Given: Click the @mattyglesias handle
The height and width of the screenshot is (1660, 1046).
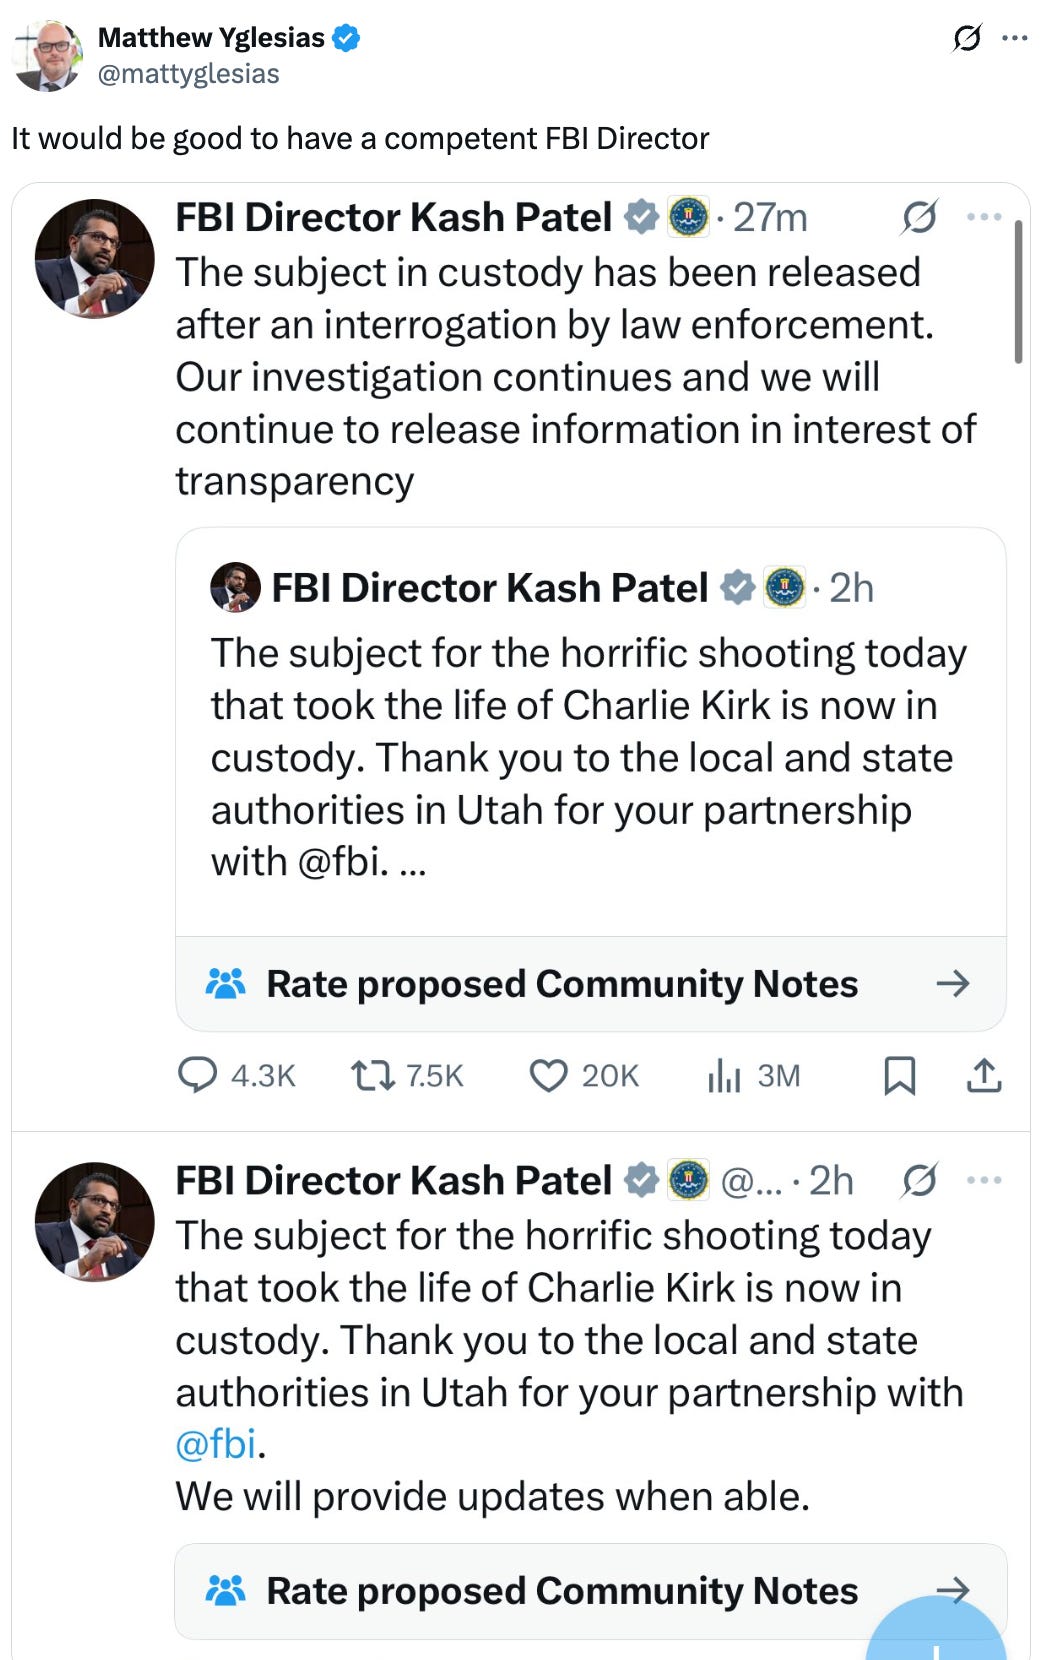Looking at the screenshot, I should click(x=188, y=74).
